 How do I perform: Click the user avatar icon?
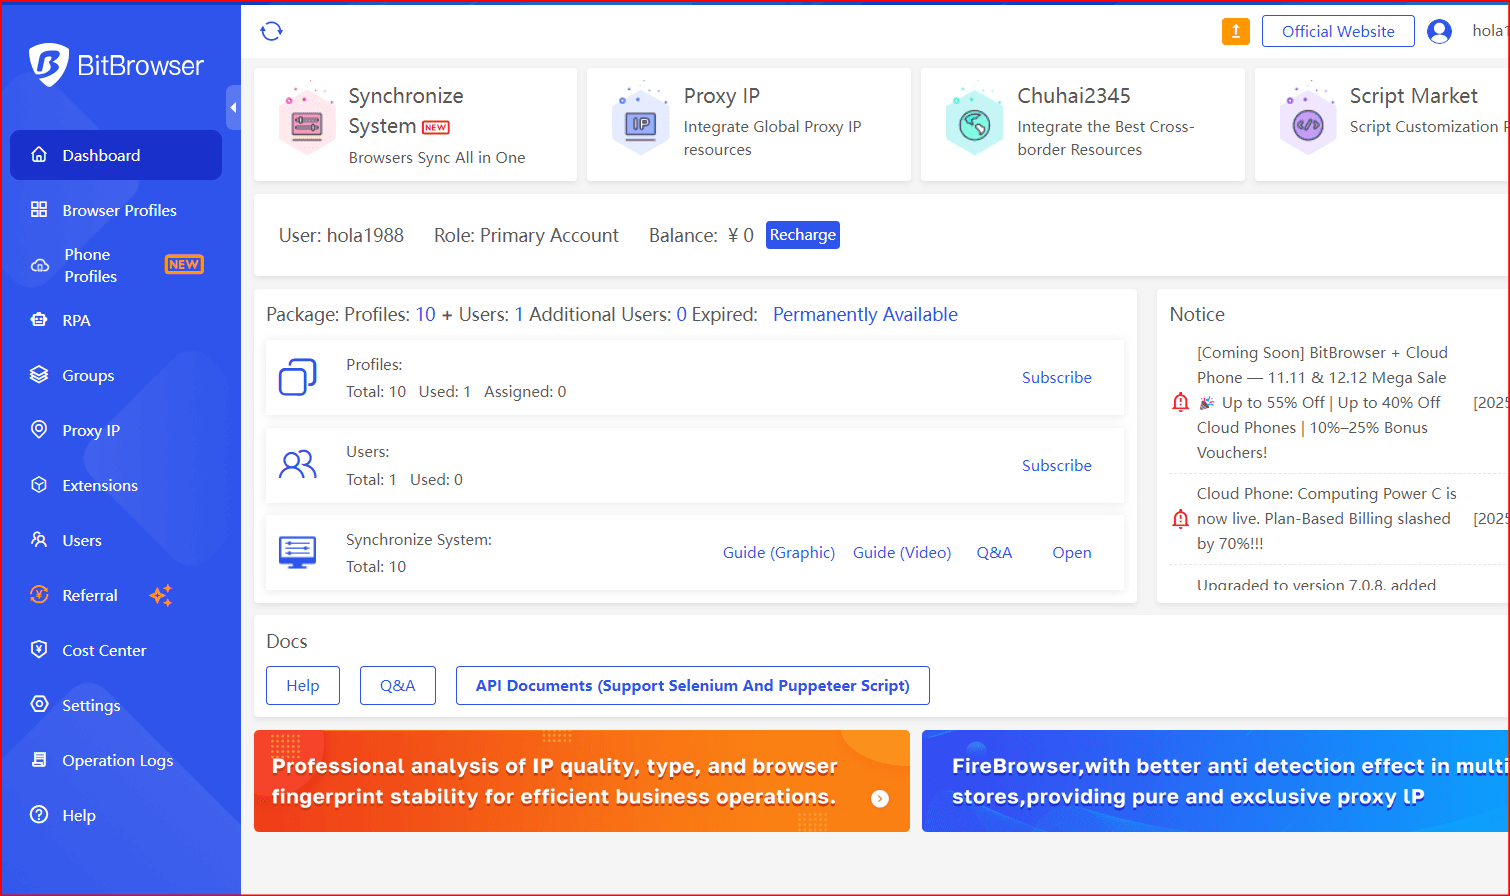(x=1439, y=31)
